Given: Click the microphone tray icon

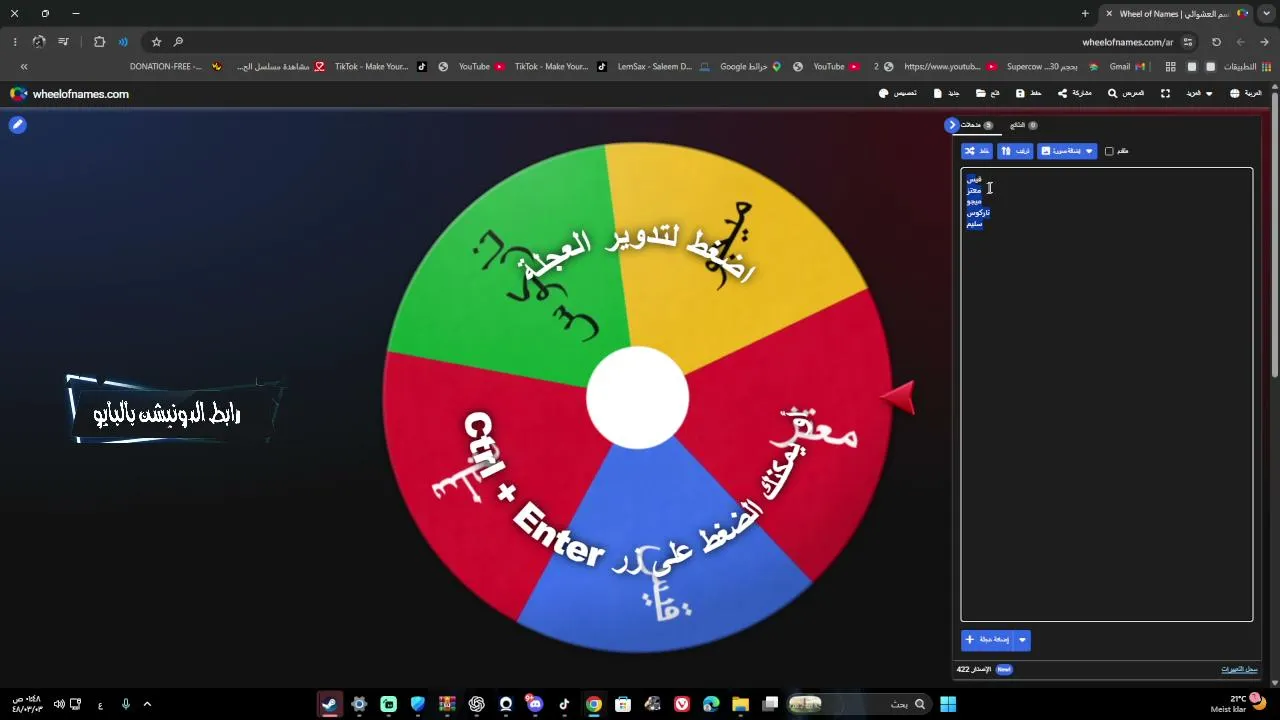Looking at the screenshot, I should point(125,704).
